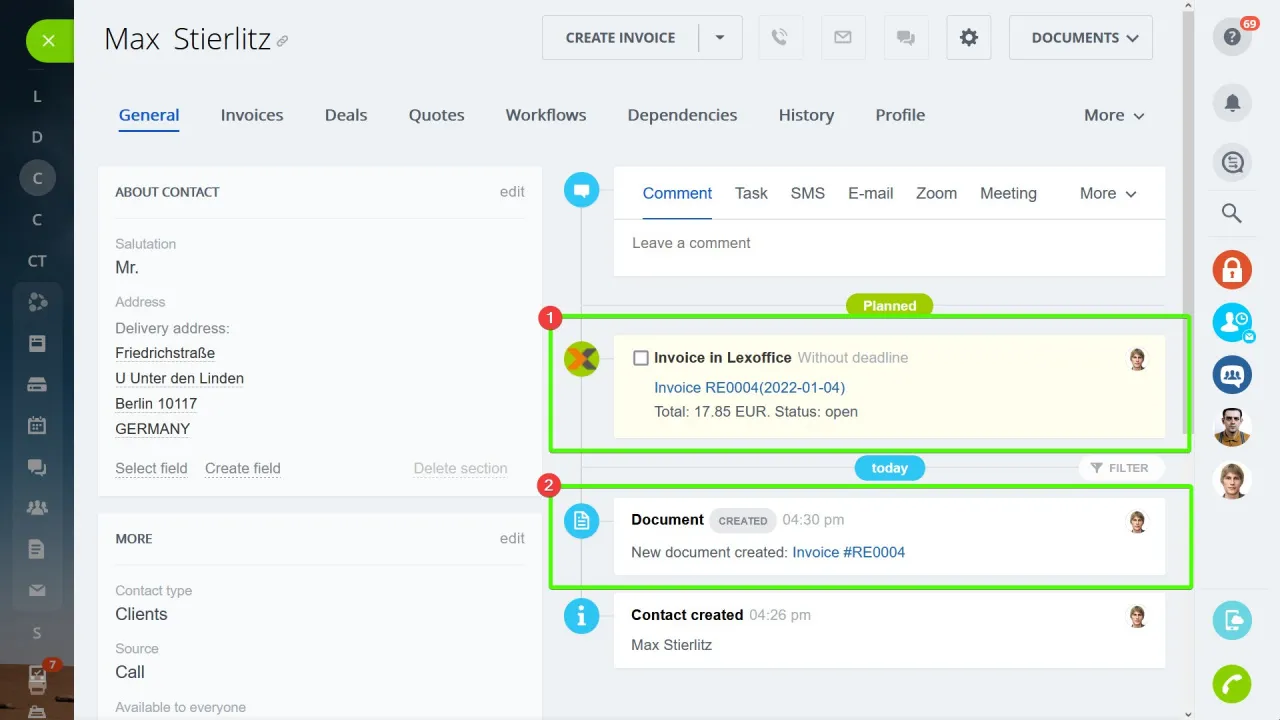Check the Invoice in Lexoffice task checkbox

[x=640, y=357]
